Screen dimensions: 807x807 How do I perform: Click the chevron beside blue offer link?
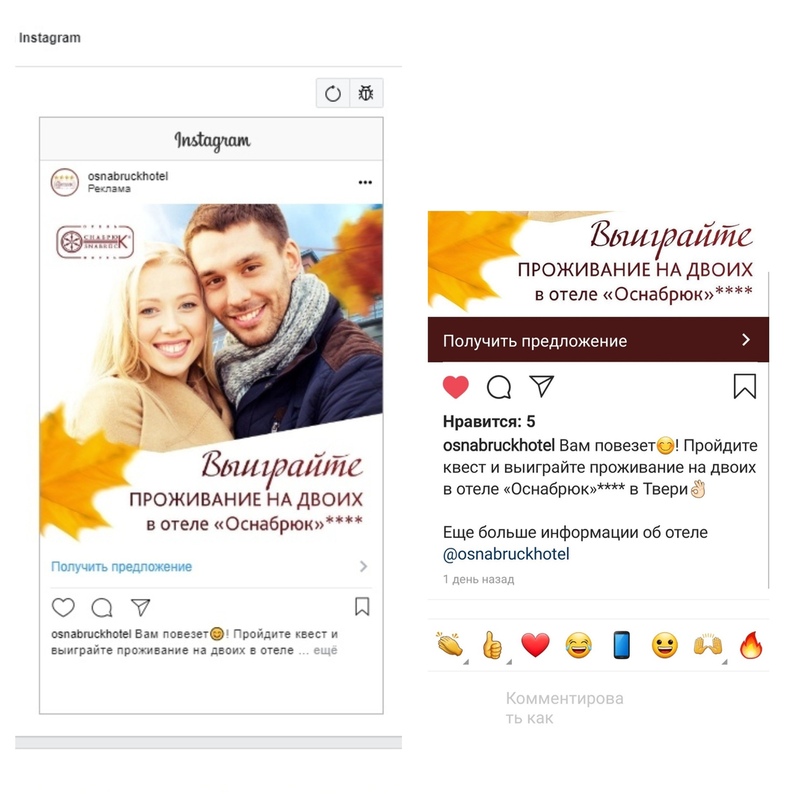[x=363, y=567]
